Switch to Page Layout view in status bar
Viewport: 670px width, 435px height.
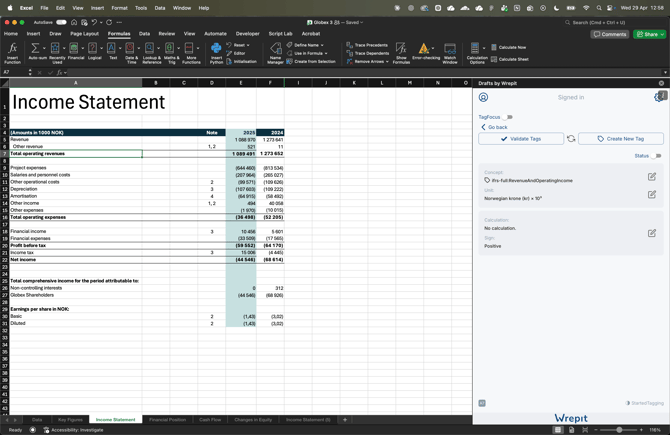tap(572, 430)
